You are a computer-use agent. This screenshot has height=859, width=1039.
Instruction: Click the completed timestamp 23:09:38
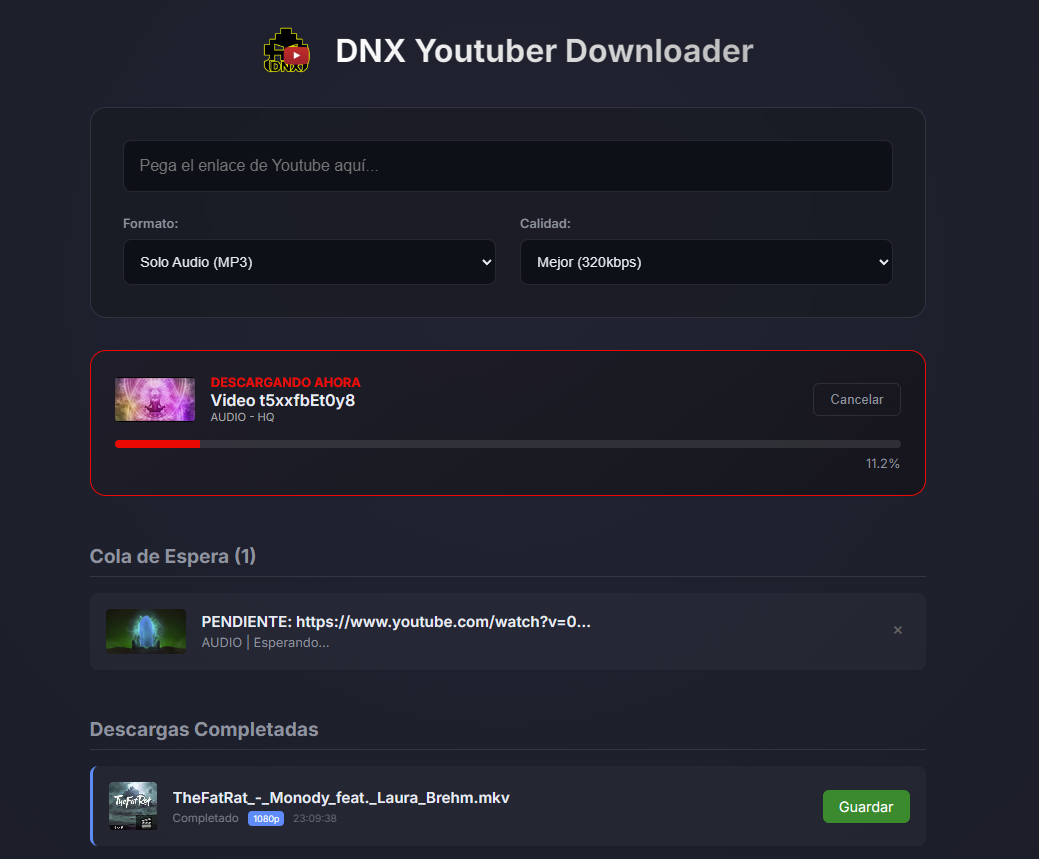315,819
